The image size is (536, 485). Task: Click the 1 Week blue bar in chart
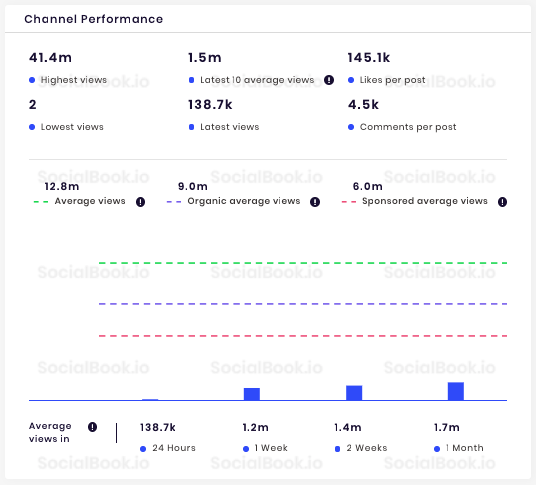[x=252, y=394]
